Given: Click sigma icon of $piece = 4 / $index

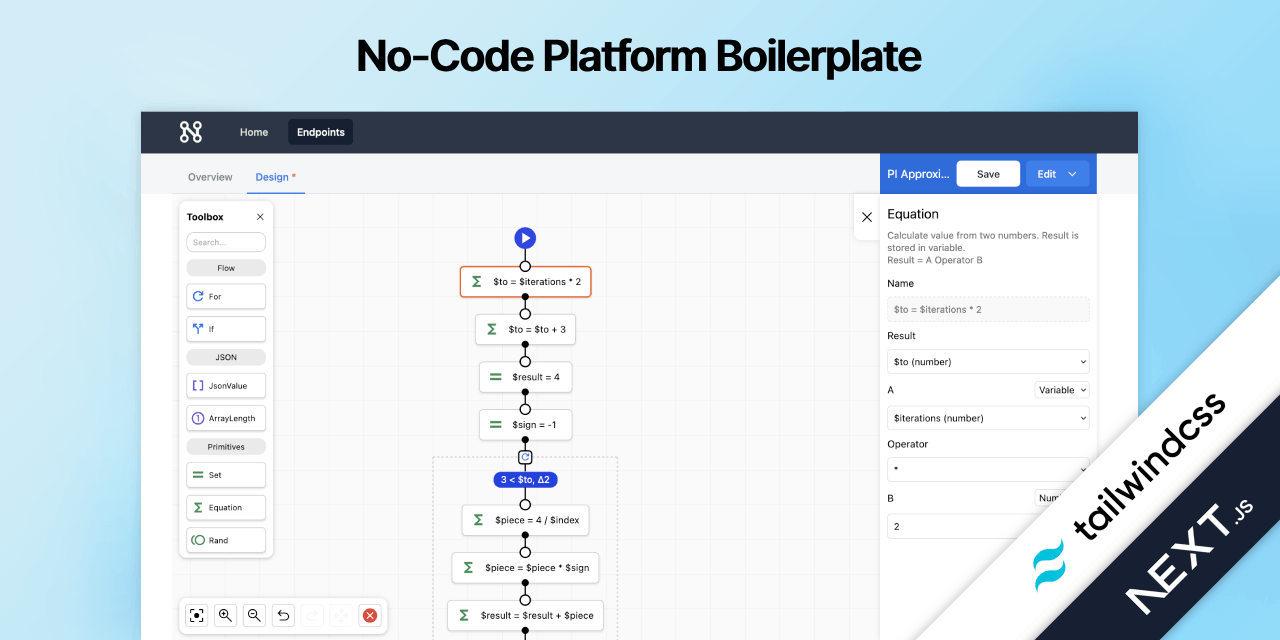Looking at the screenshot, I should tap(478, 520).
